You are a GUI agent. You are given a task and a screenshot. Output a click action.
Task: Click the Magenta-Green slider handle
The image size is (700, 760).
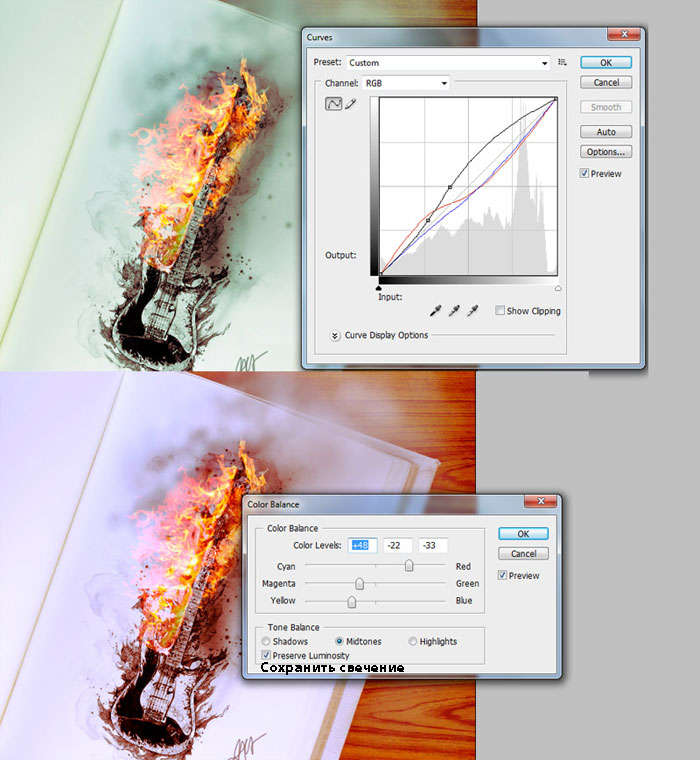359,583
